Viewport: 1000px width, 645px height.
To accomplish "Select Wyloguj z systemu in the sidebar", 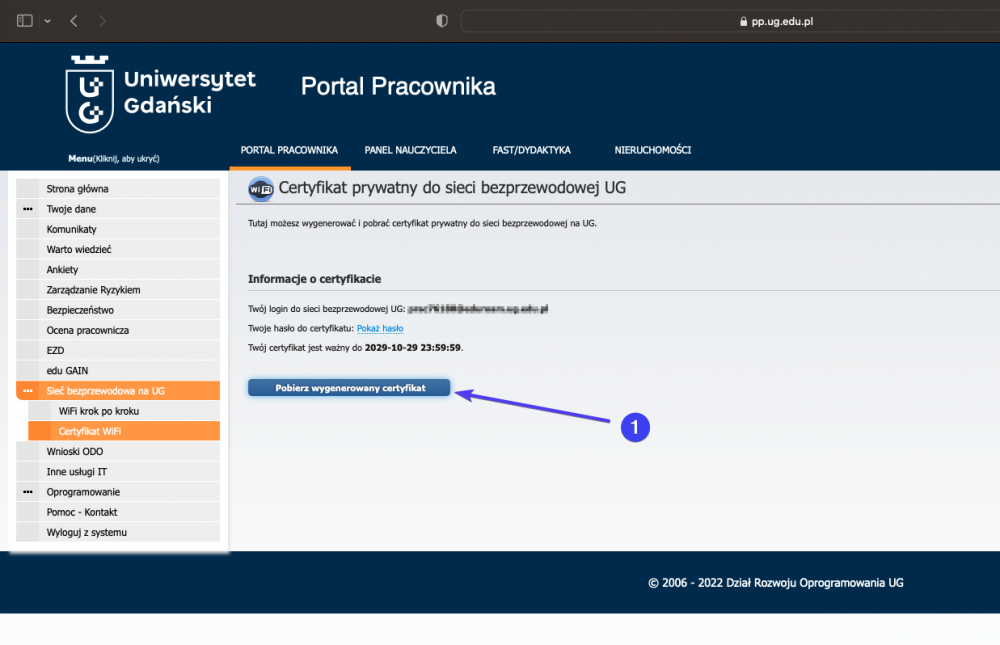I will coord(86,532).
